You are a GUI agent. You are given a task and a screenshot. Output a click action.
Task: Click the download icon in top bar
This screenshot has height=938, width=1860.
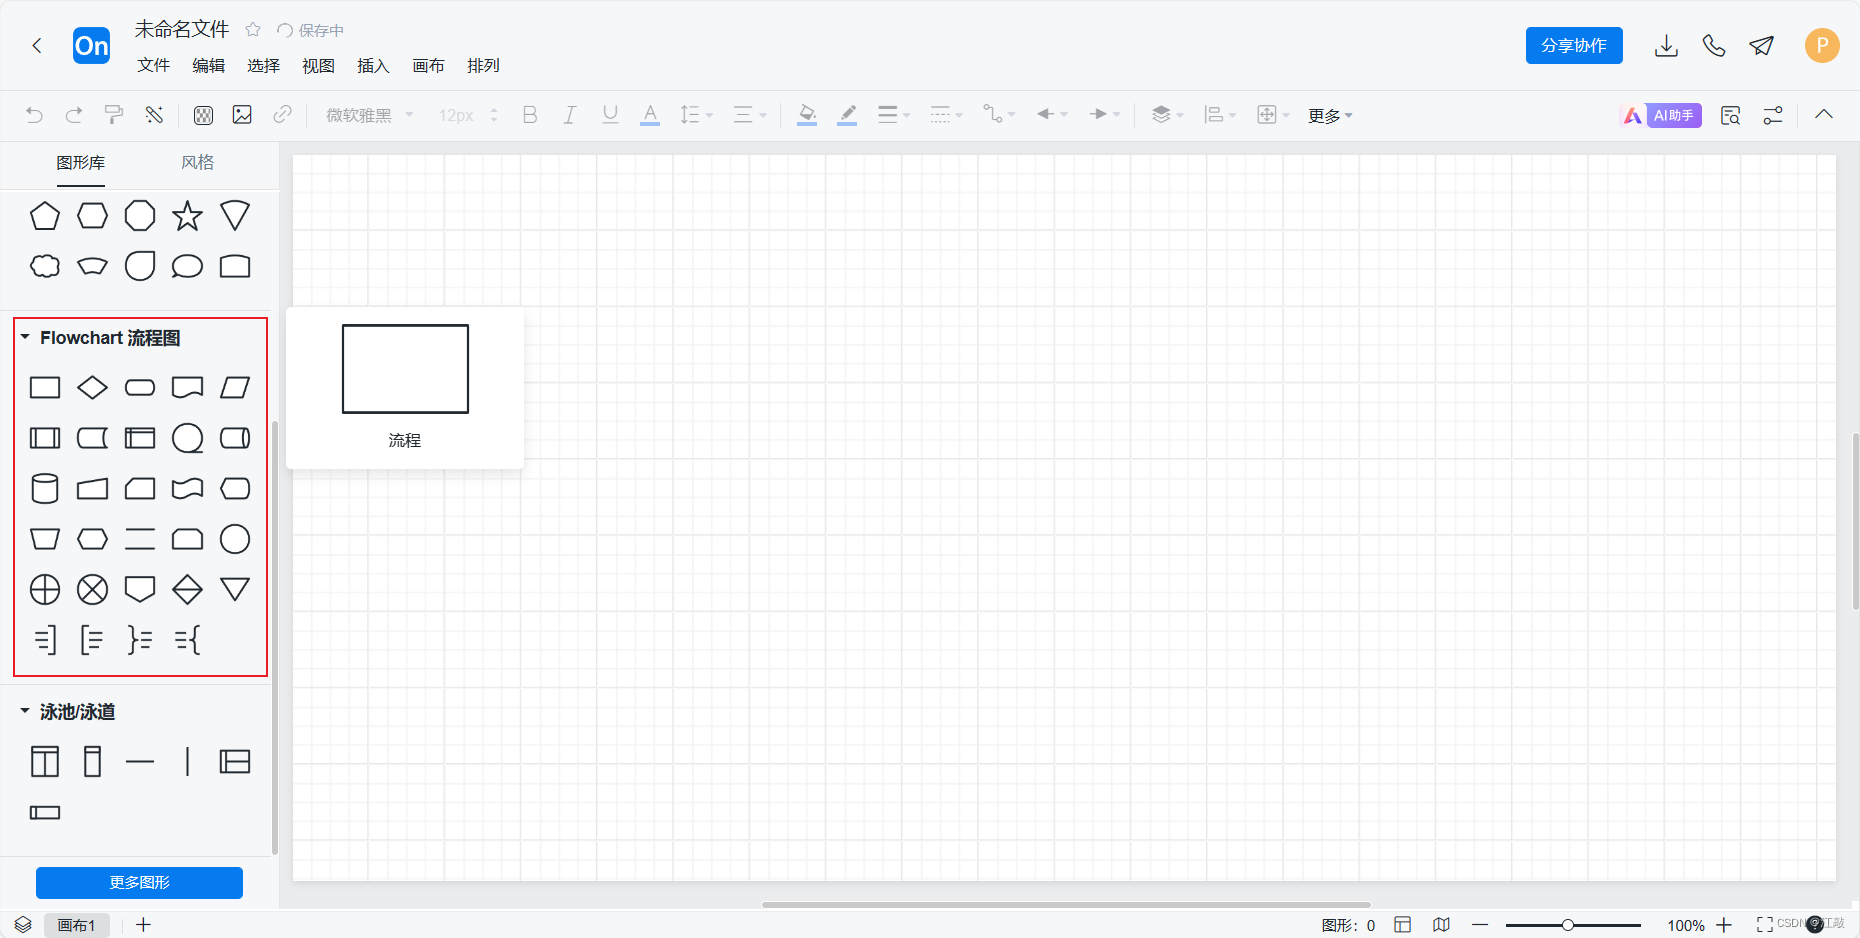1666,45
